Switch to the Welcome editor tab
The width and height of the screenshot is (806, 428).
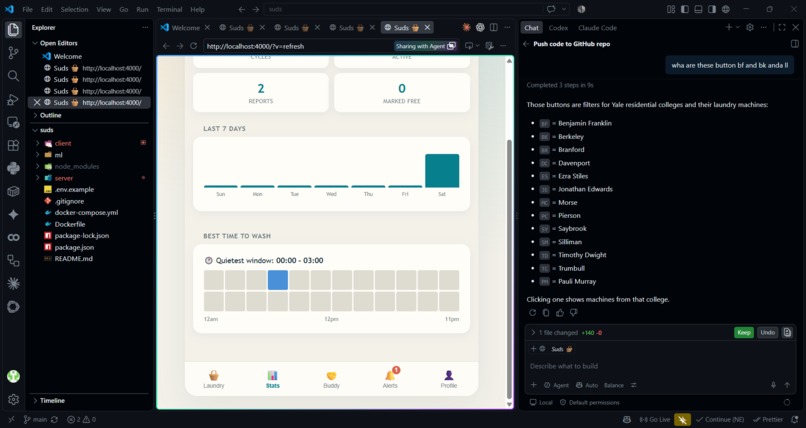click(185, 28)
